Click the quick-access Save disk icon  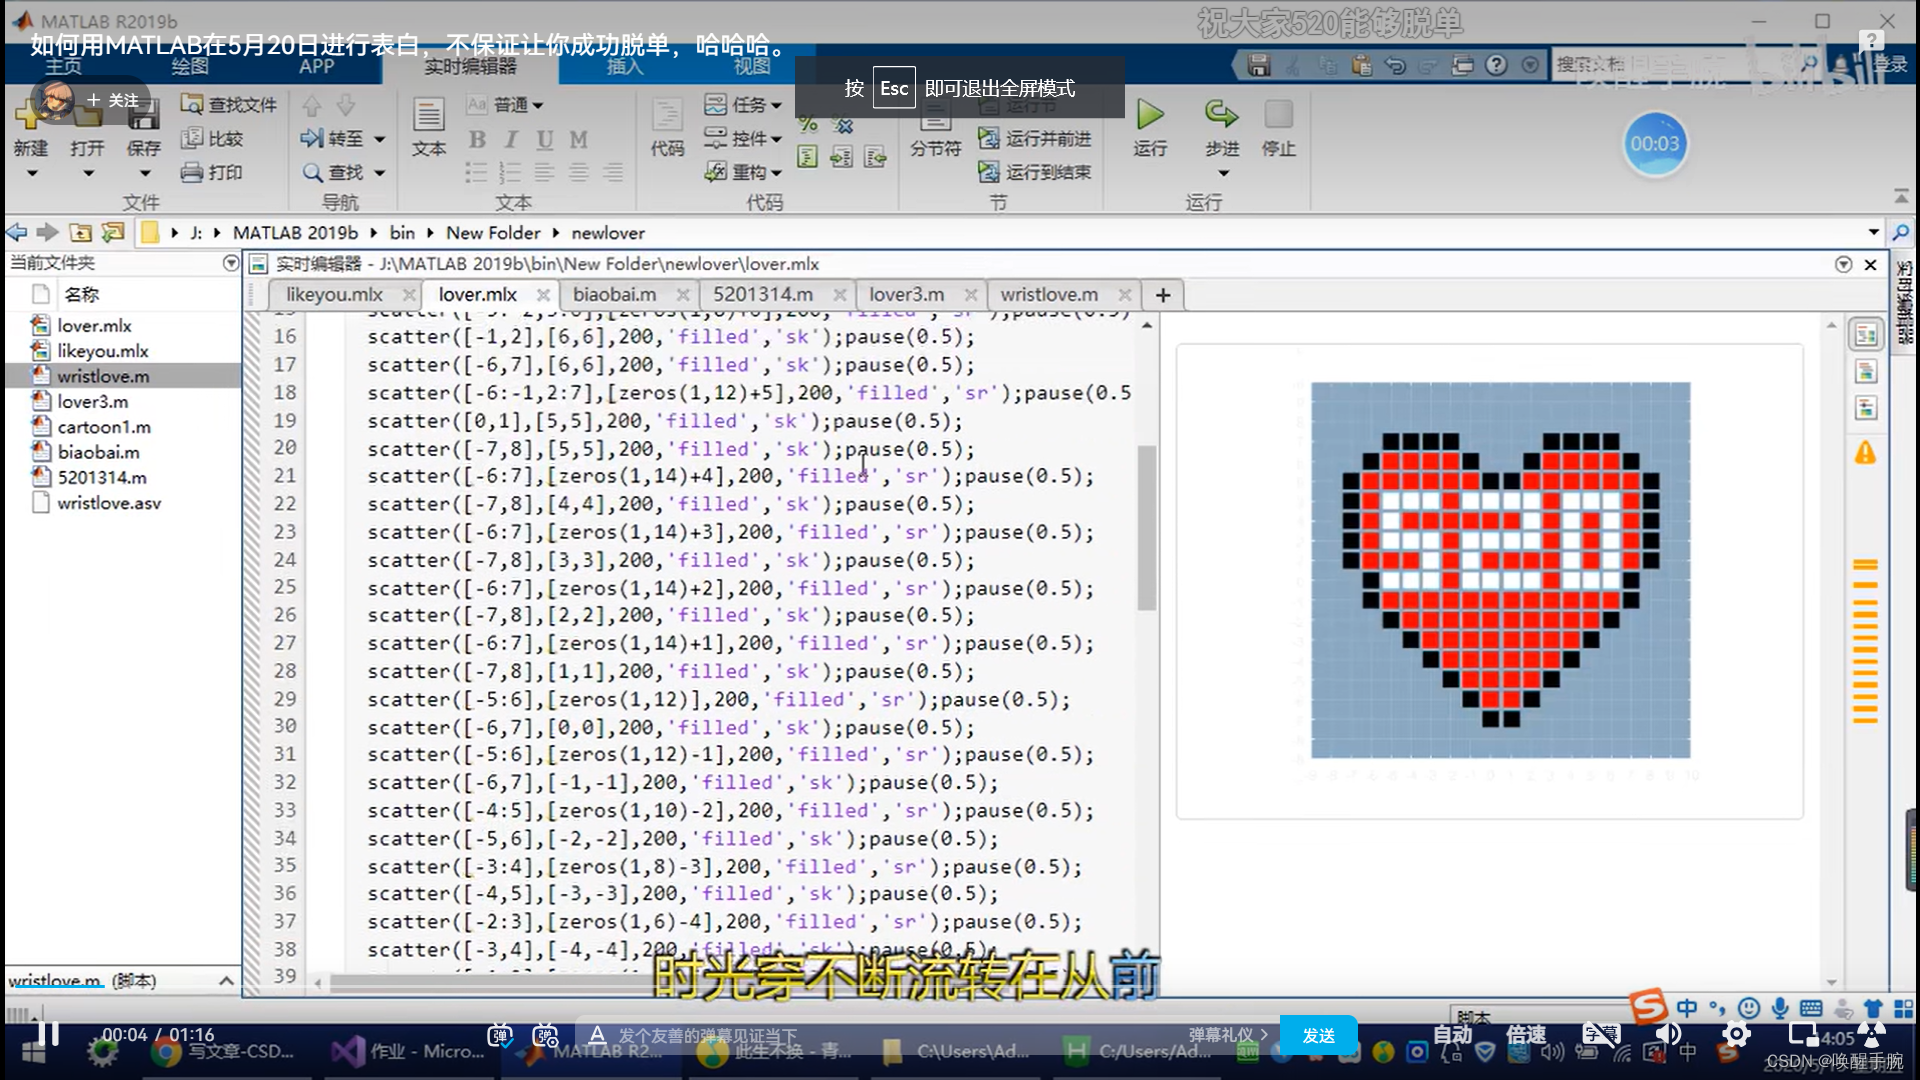click(x=1259, y=65)
